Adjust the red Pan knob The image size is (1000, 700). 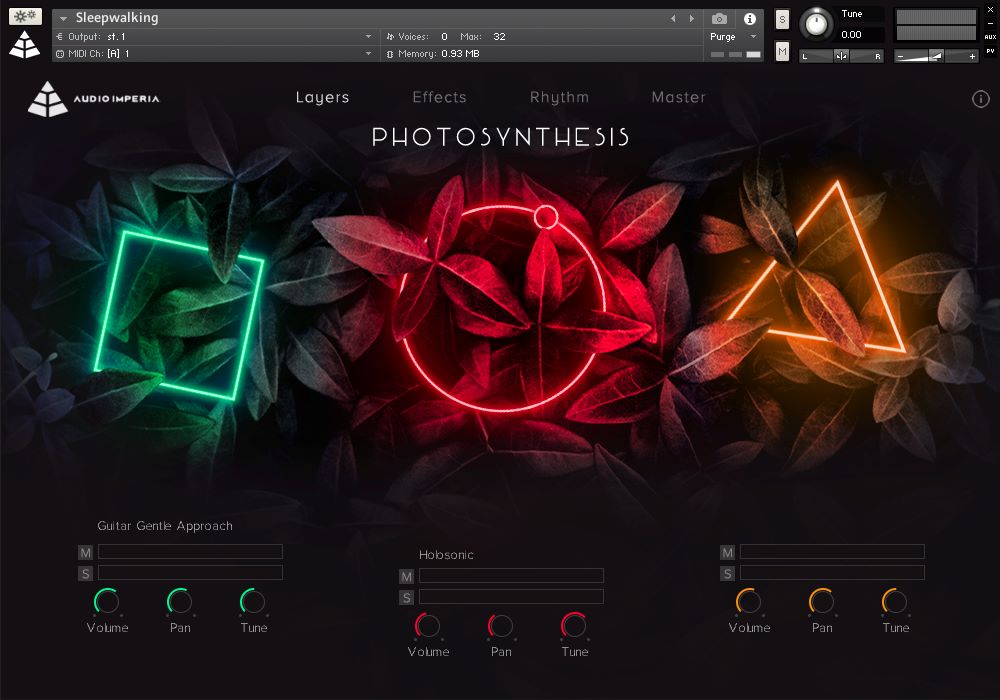coord(501,625)
